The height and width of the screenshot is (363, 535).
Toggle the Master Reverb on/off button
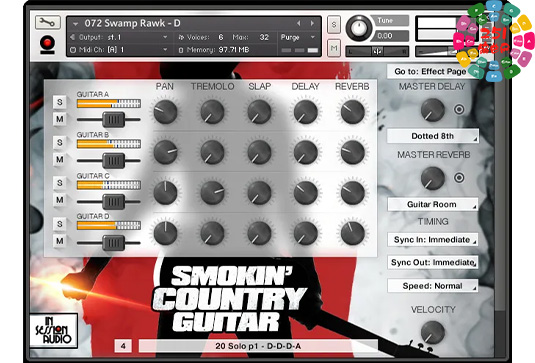(x=459, y=177)
